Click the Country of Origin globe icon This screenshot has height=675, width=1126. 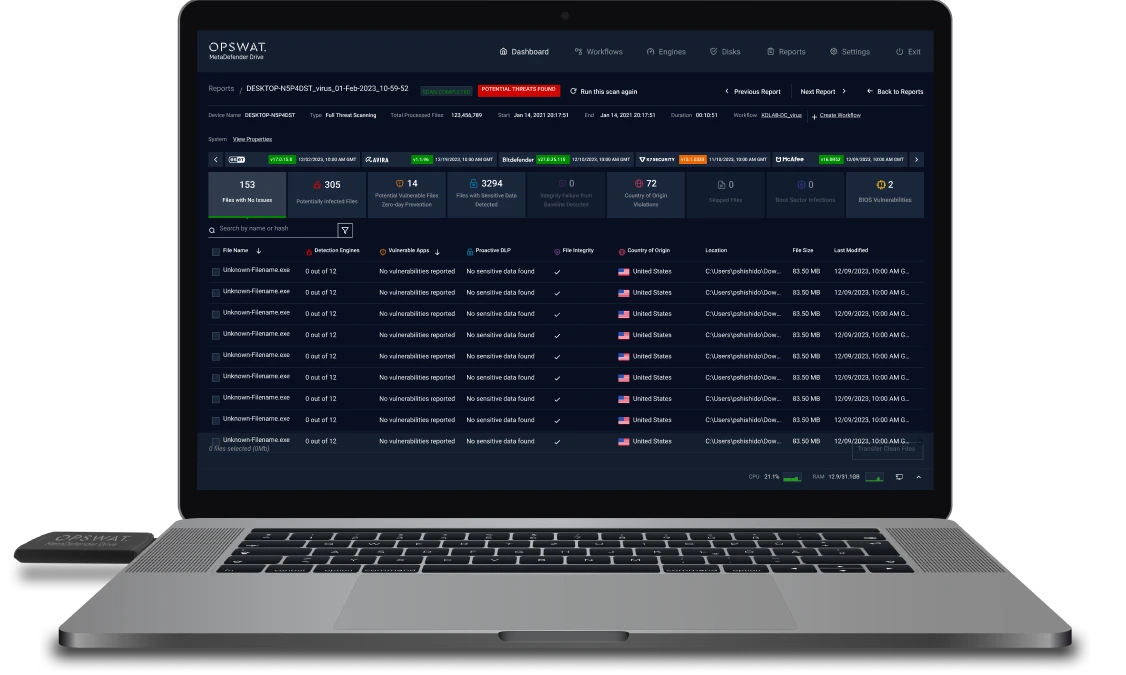(x=622, y=251)
